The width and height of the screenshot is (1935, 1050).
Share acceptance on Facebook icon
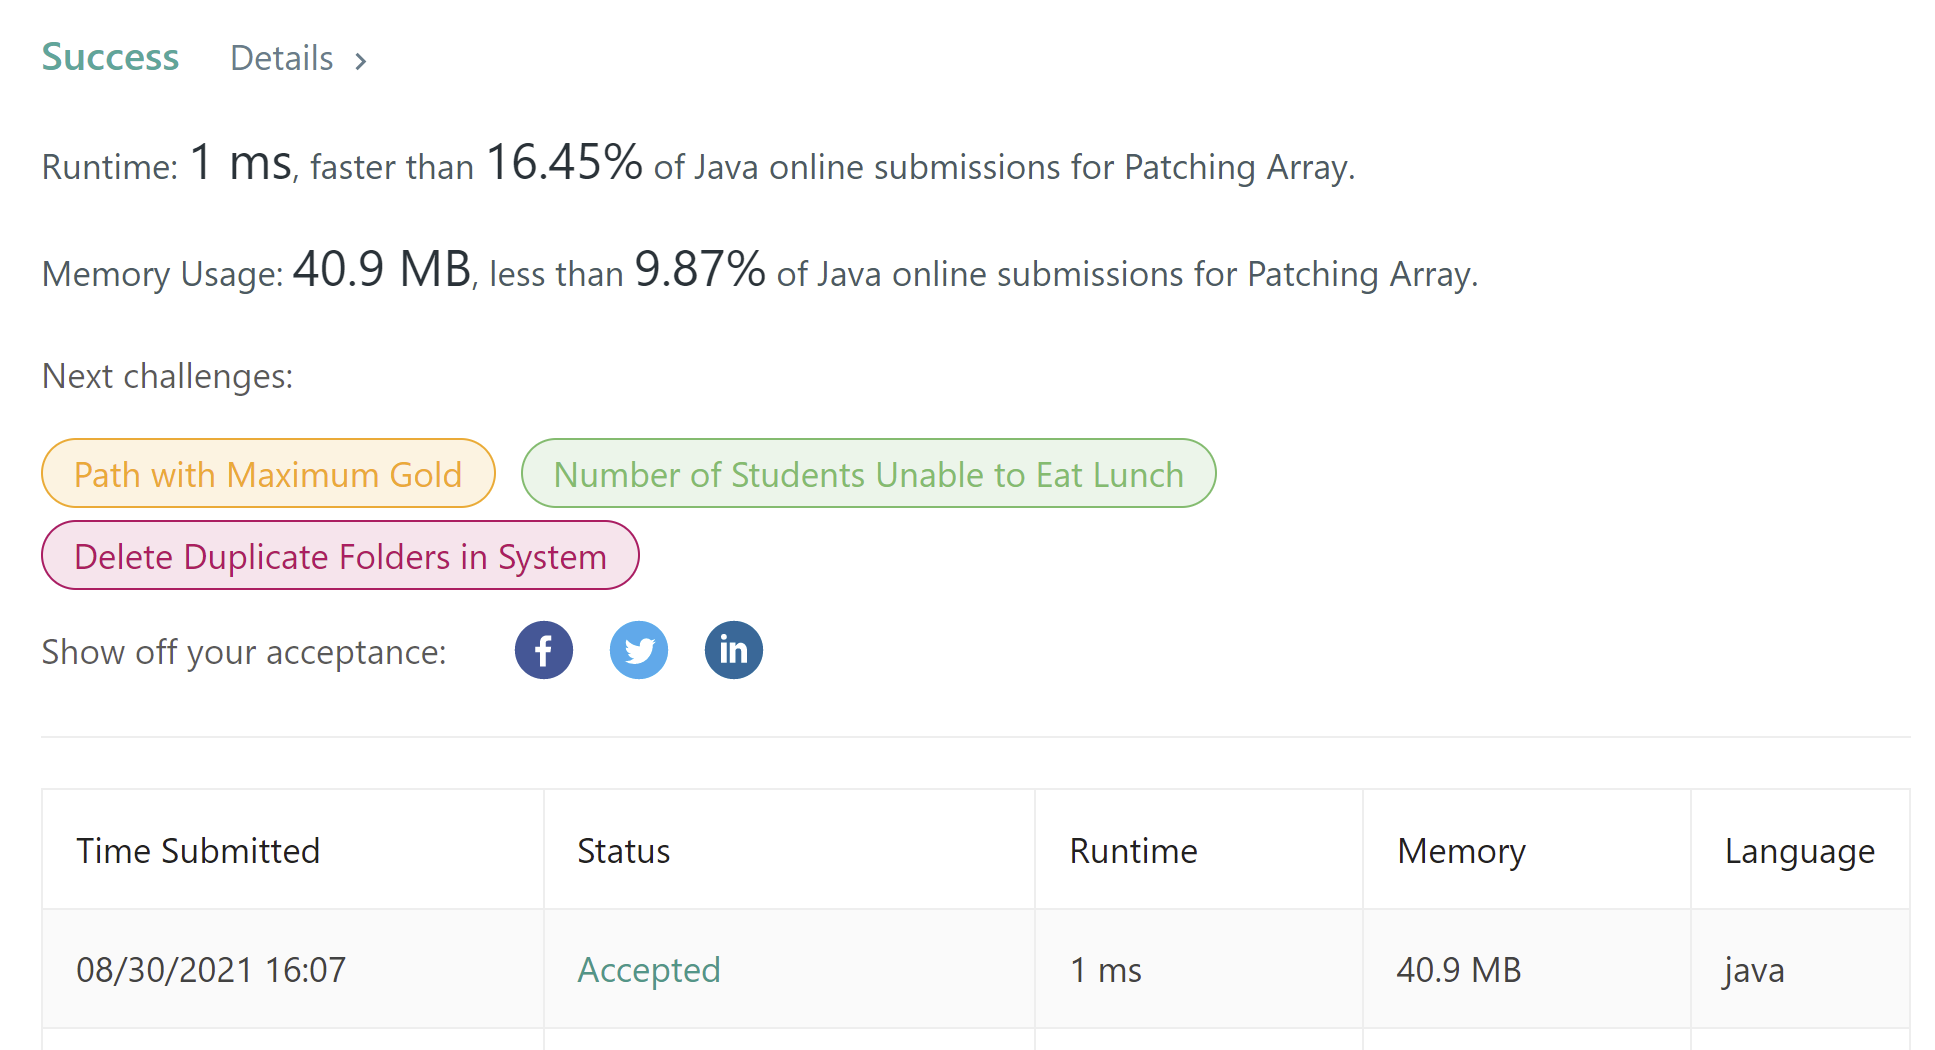tap(544, 651)
